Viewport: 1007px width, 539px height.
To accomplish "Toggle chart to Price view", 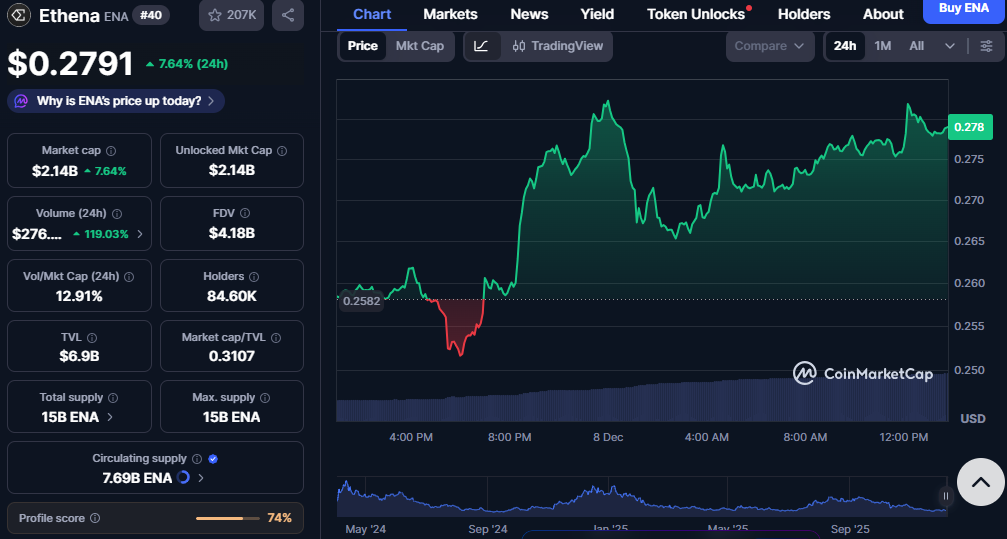I will pos(363,46).
